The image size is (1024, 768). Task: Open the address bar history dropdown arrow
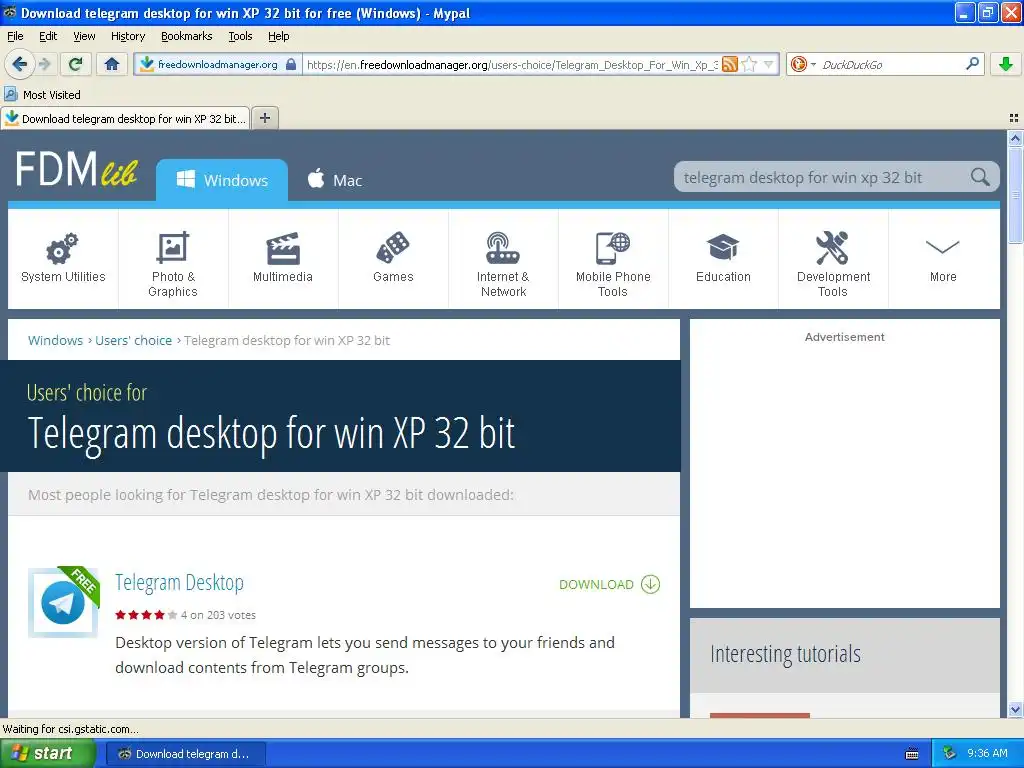(x=769, y=64)
